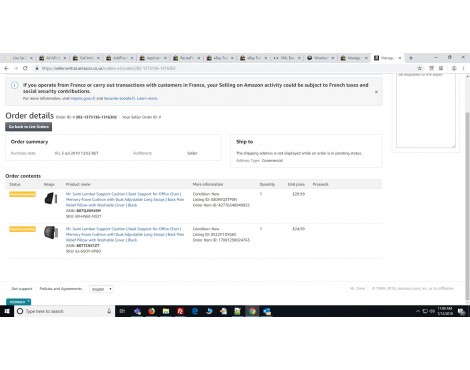Click inside the seller notes text box on the right
This screenshot has height=370, width=470.
tap(426, 110)
